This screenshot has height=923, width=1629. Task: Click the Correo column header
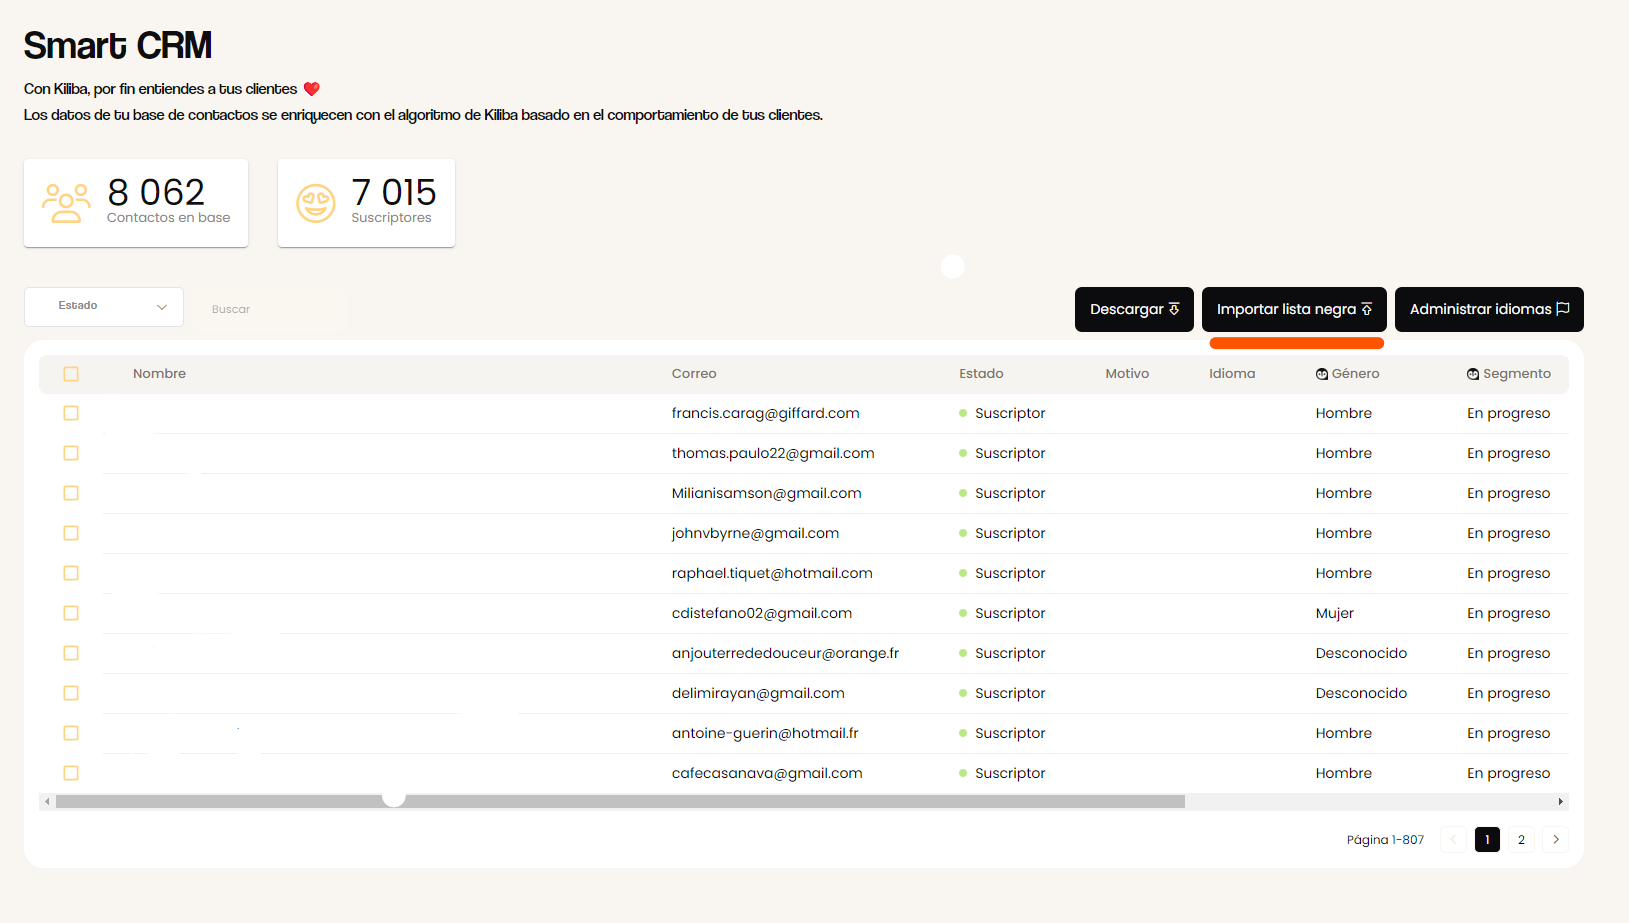pyautogui.click(x=694, y=374)
